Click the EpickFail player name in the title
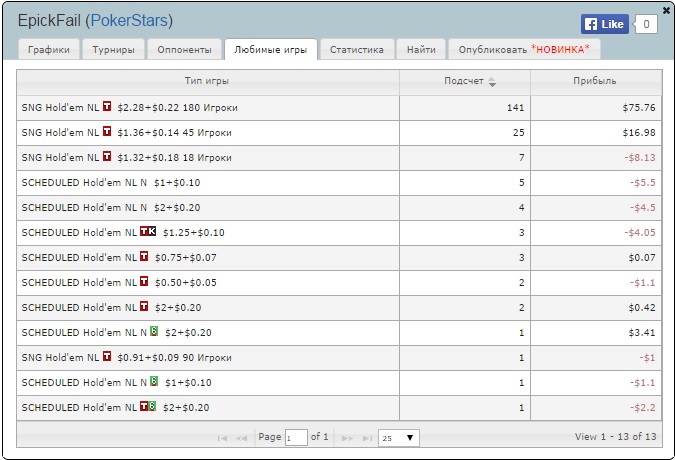 coord(49,21)
